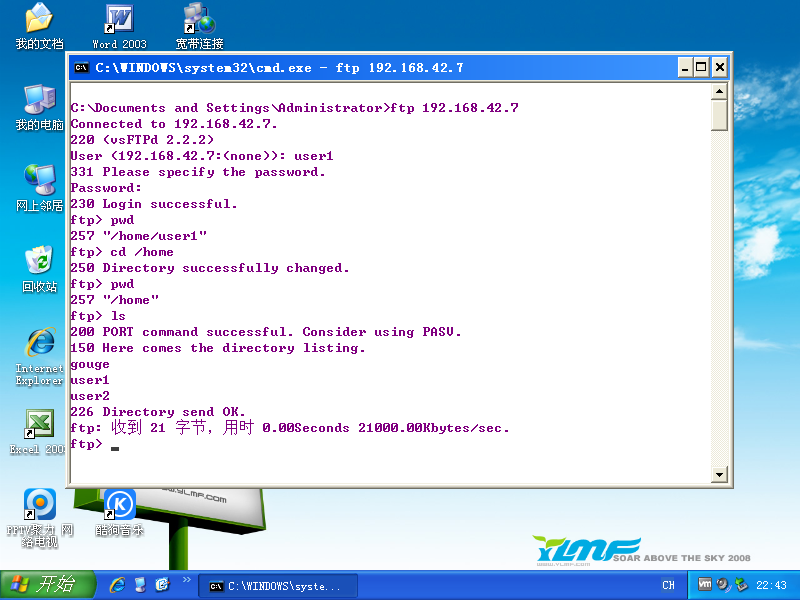
Task: Click the "220 (vsFTPd 2.2.2)" line
Action: (142, 140)
